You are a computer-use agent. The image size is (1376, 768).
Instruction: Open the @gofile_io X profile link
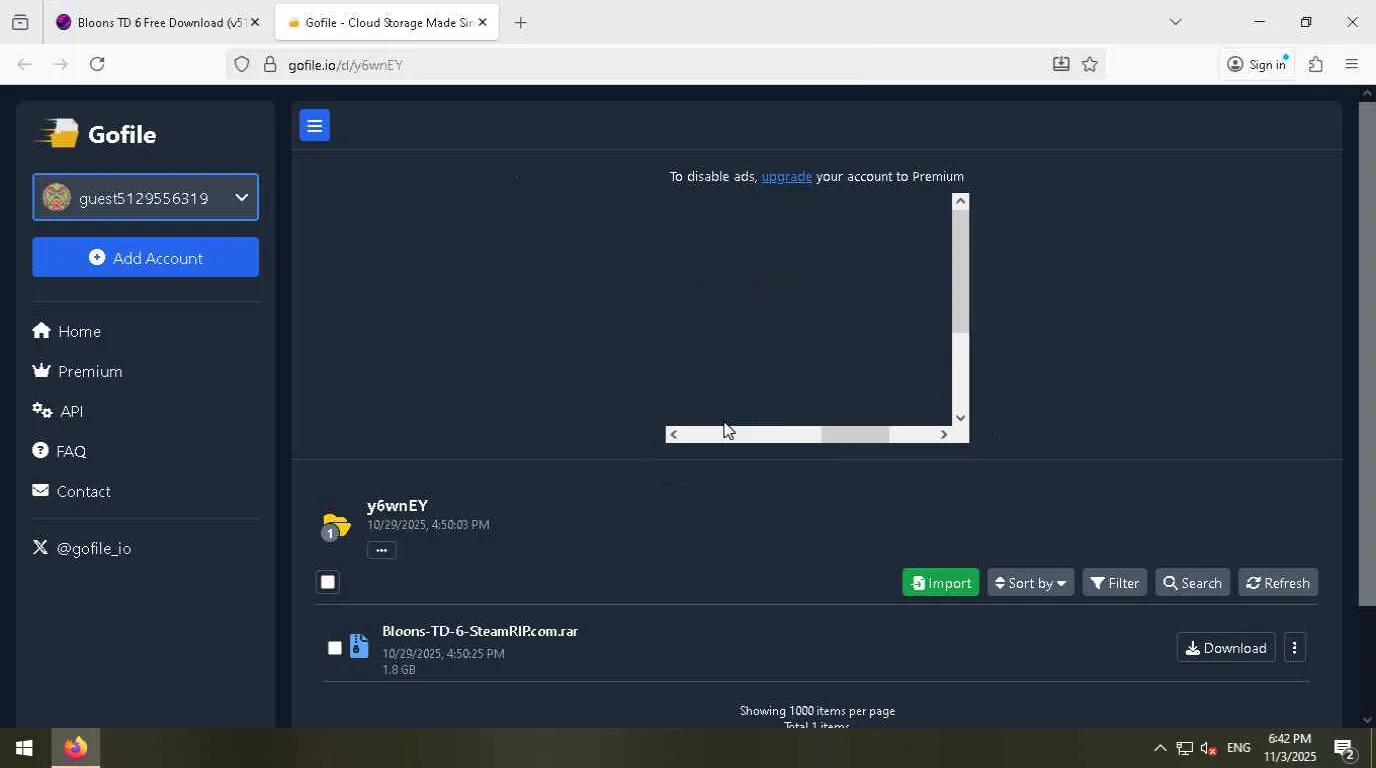[x=82, y=548]
